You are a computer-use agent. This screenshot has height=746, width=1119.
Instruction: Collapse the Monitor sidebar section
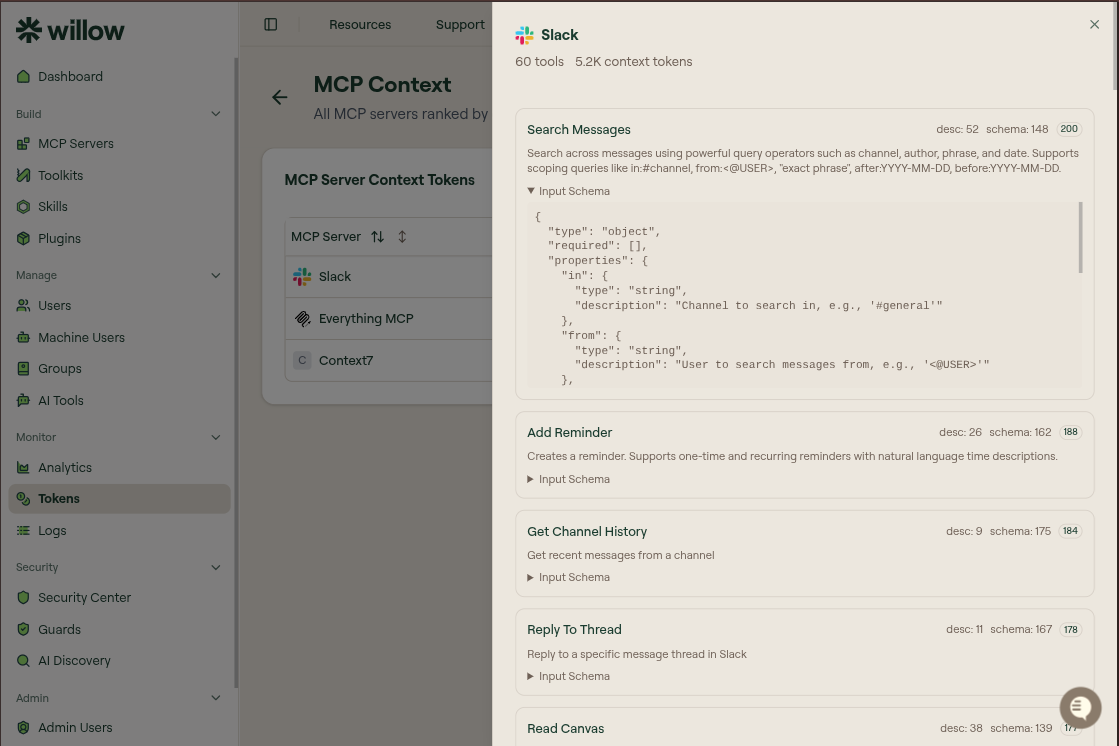(x=216, y=437)
